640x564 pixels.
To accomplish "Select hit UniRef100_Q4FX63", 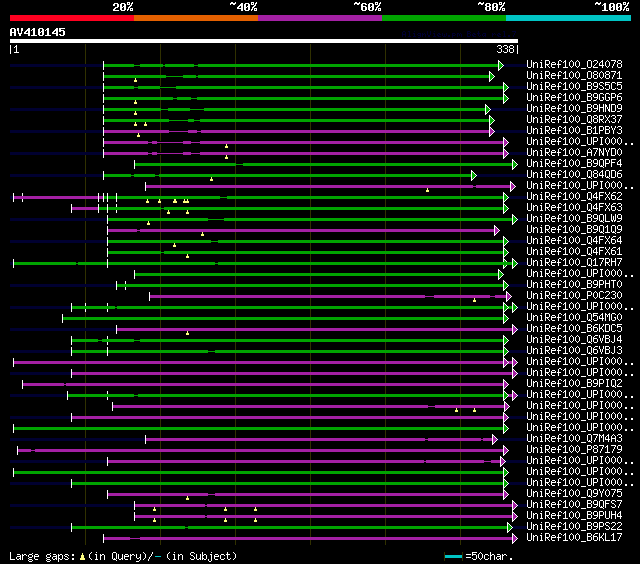I will (574, 208).
